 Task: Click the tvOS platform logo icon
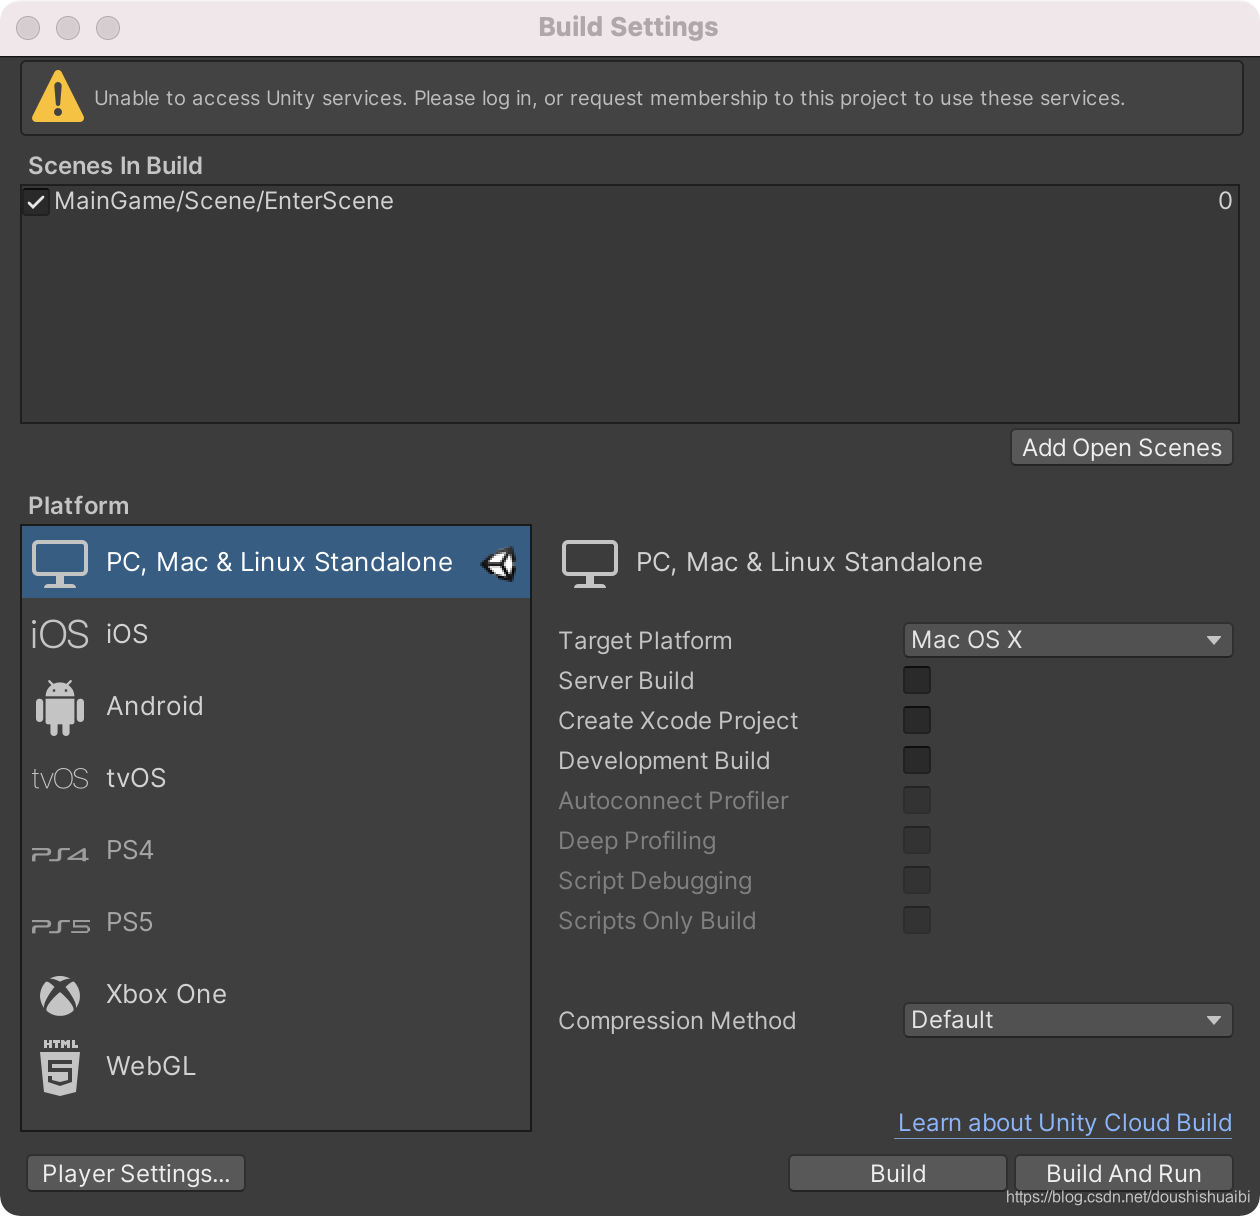(60, 778)
